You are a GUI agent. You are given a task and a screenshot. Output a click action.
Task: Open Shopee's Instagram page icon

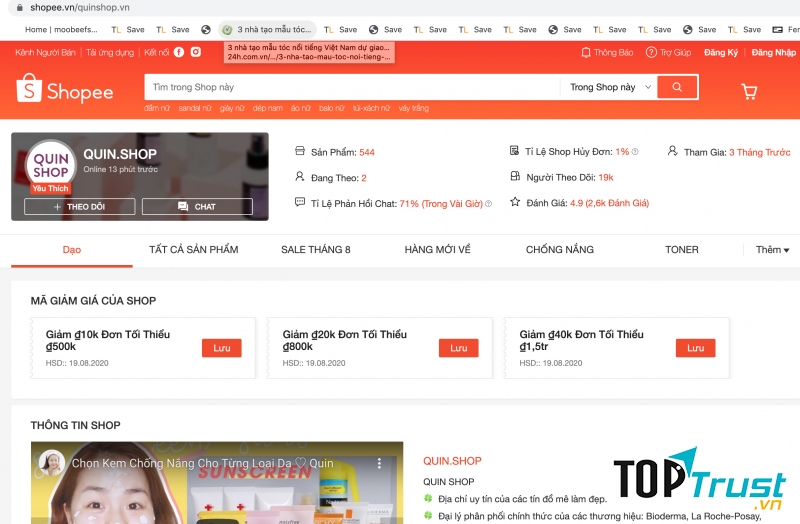pos(196,52)
